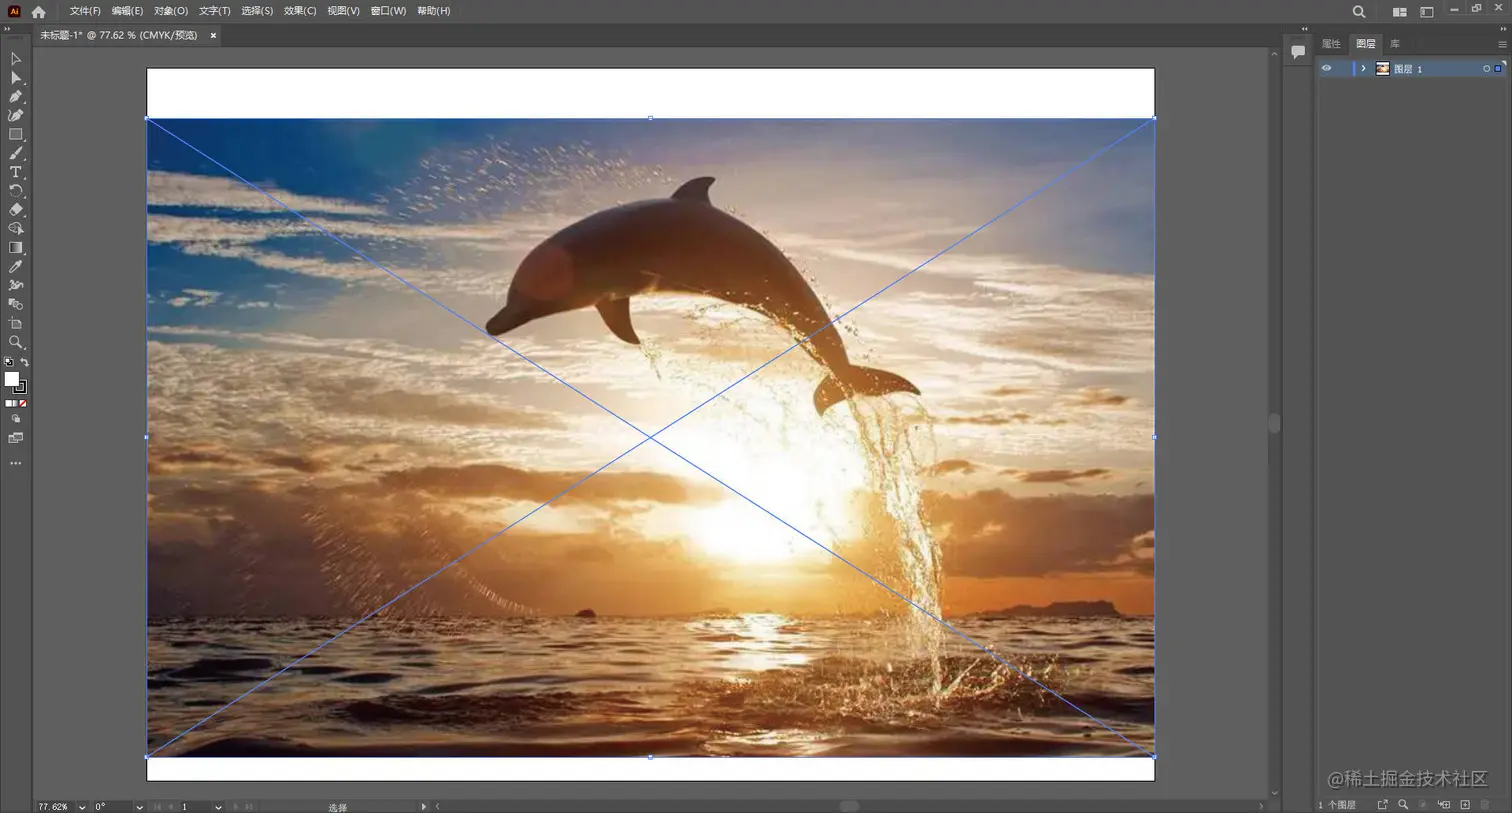Select the Selection arrow tool
This screenshot has height=813, width=1512.
(x=15, y=59)
